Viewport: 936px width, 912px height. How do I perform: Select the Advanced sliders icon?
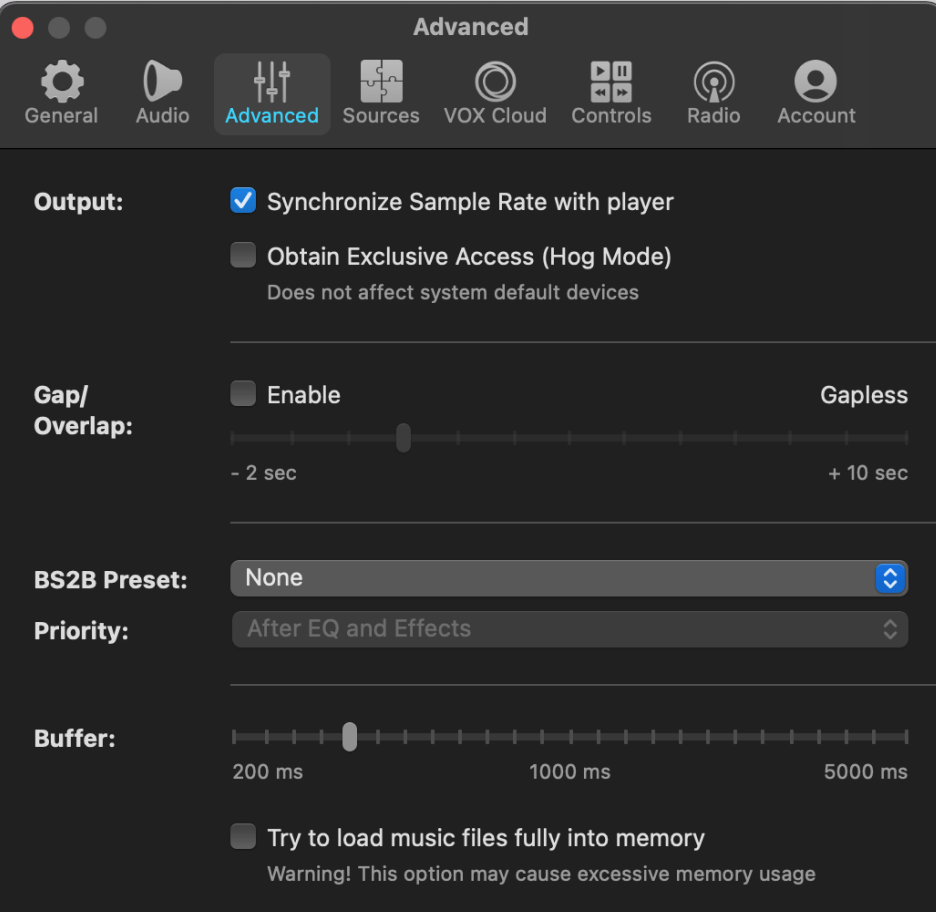tap(272, 81)
